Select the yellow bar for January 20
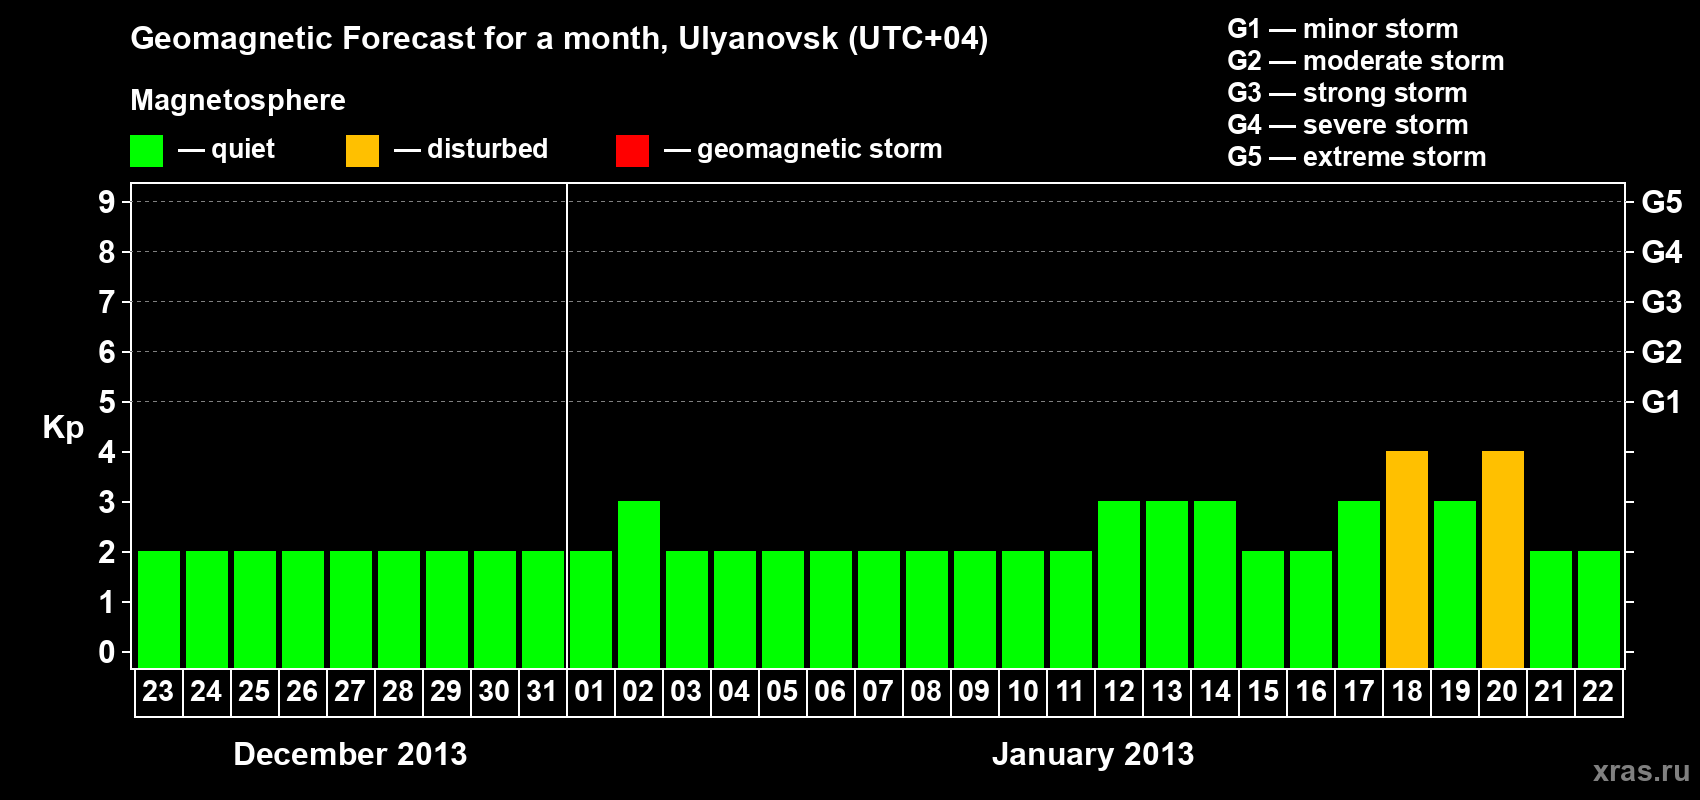 pyautogui.click(x=1502, y=559)
